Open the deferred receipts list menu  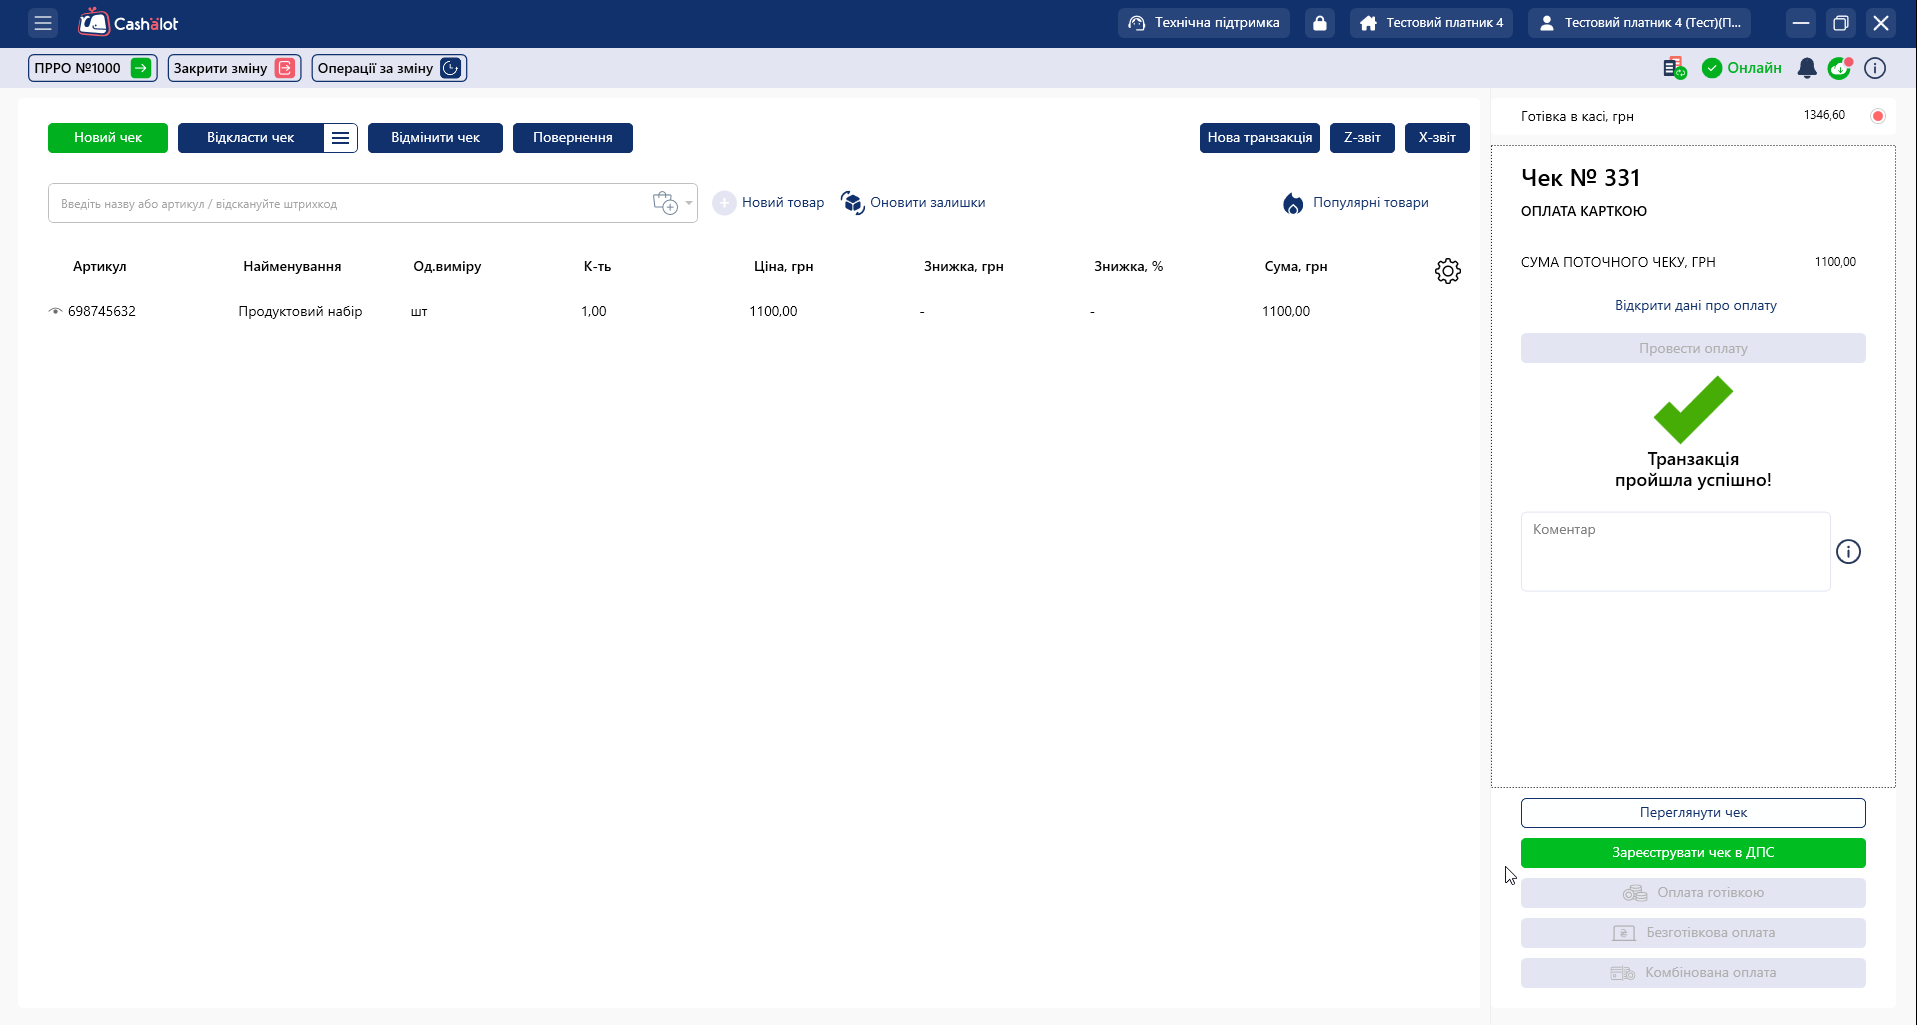click(340, 138)
